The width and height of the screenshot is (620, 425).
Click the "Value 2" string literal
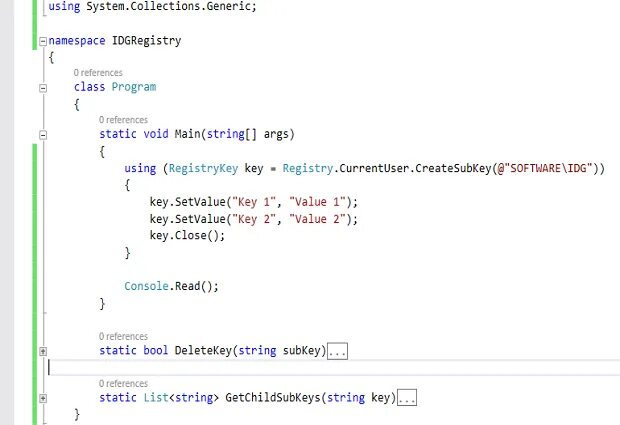(318, 219)
